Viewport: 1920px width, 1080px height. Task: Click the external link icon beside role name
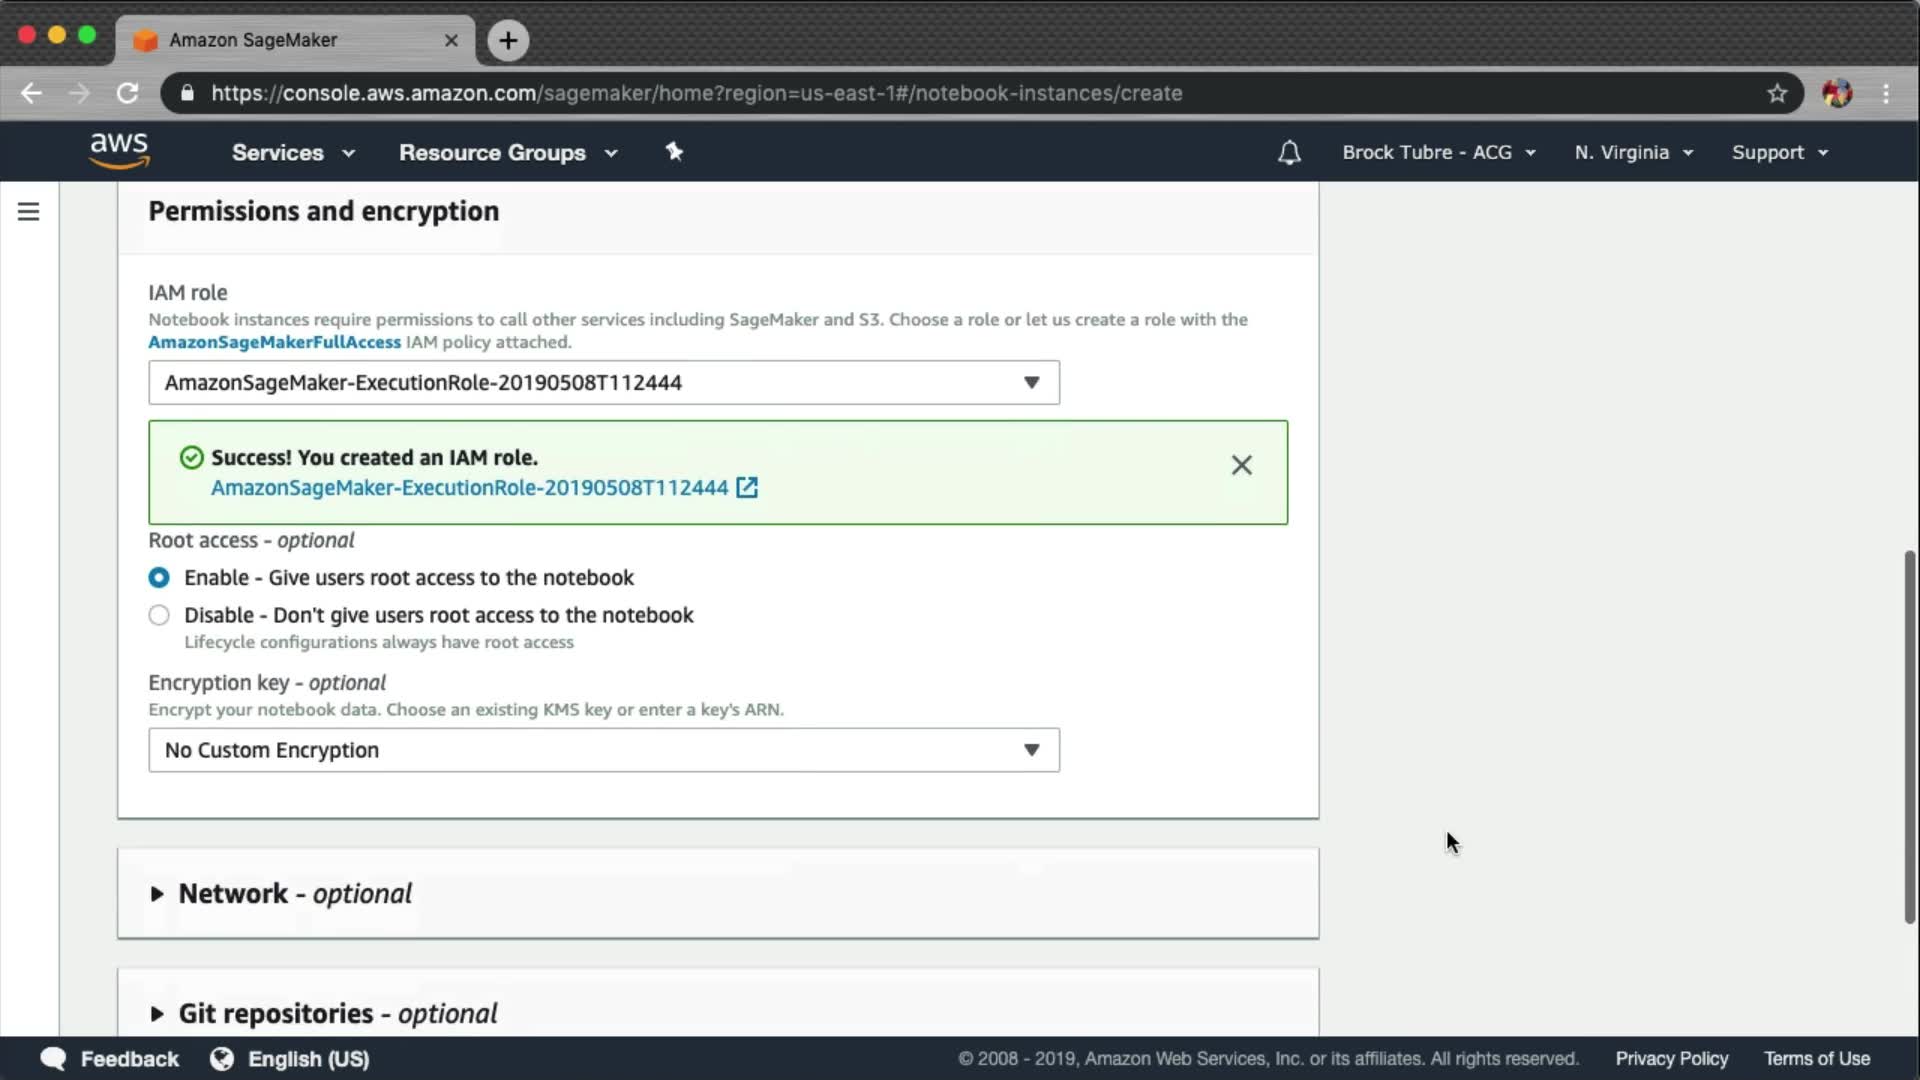[747, 488]
